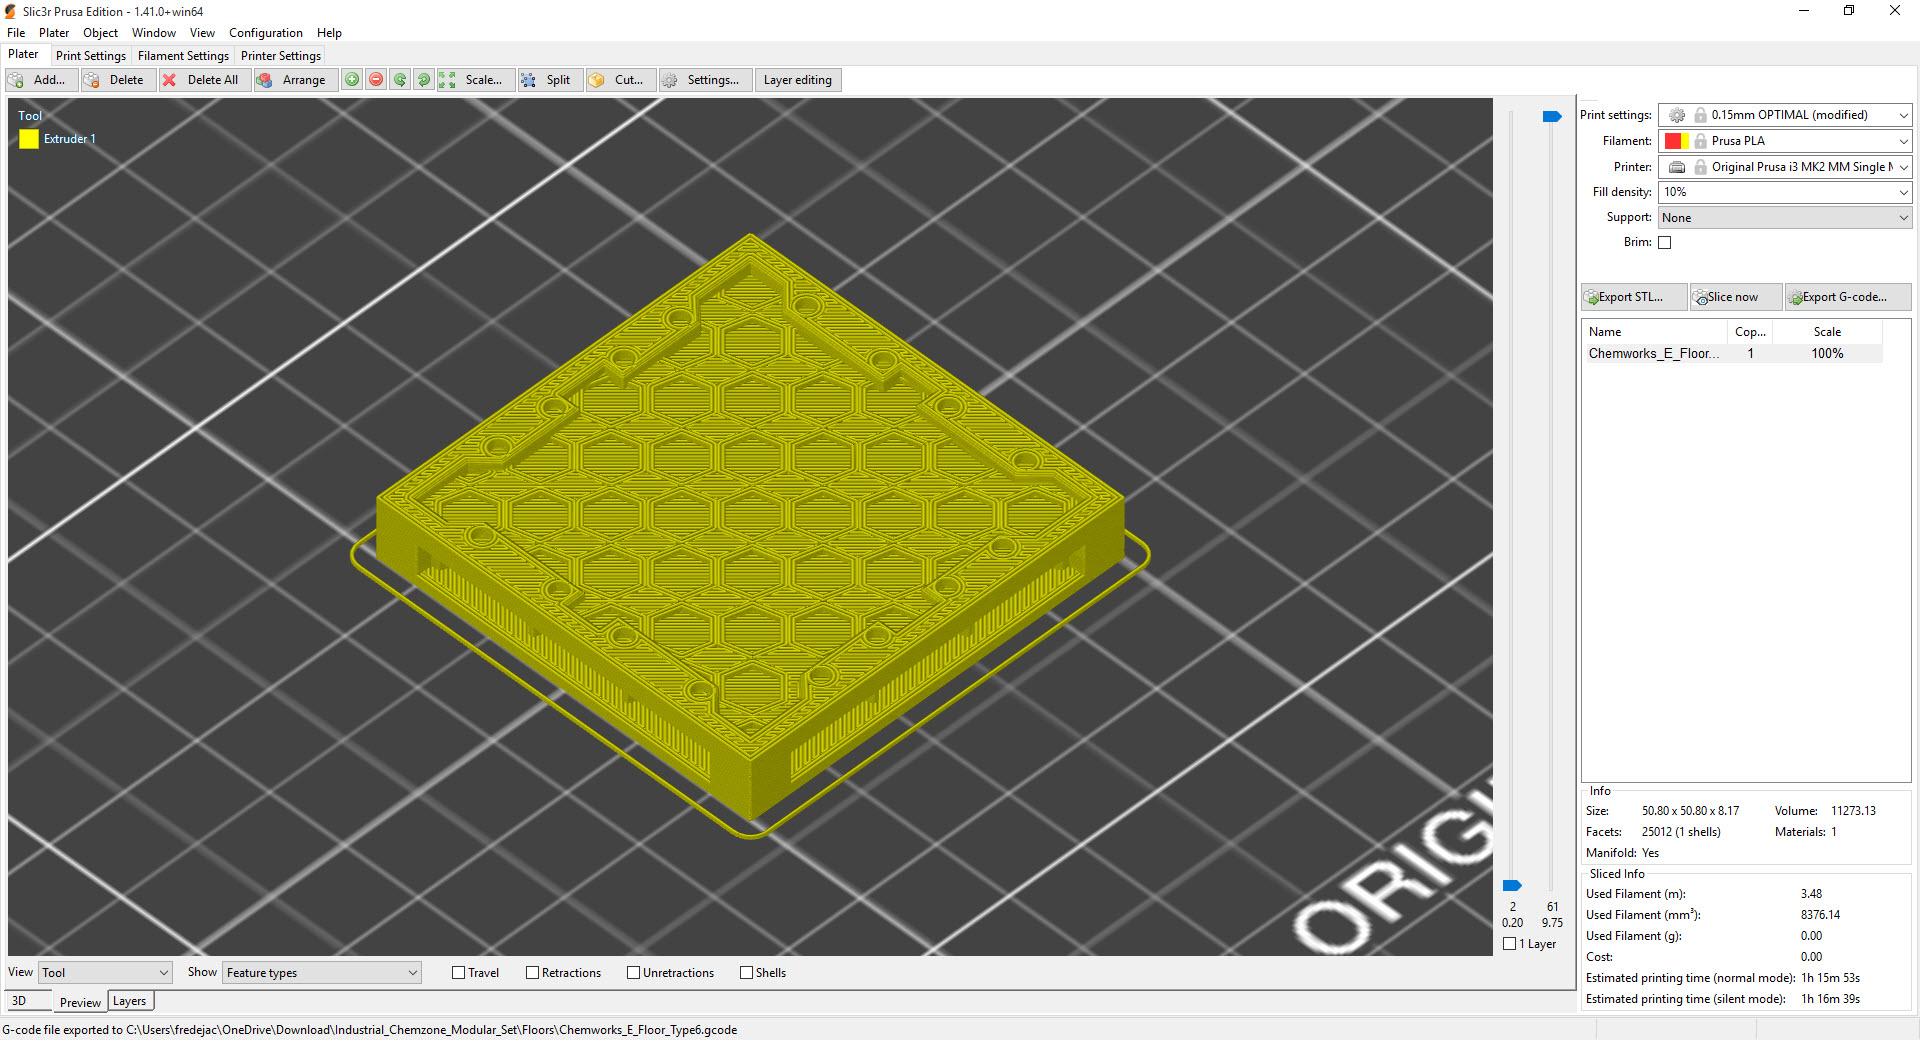The width and height of the screenshot is (1920, 1040).
Task: Open the File menu
Action: click(x=16, y=33)
